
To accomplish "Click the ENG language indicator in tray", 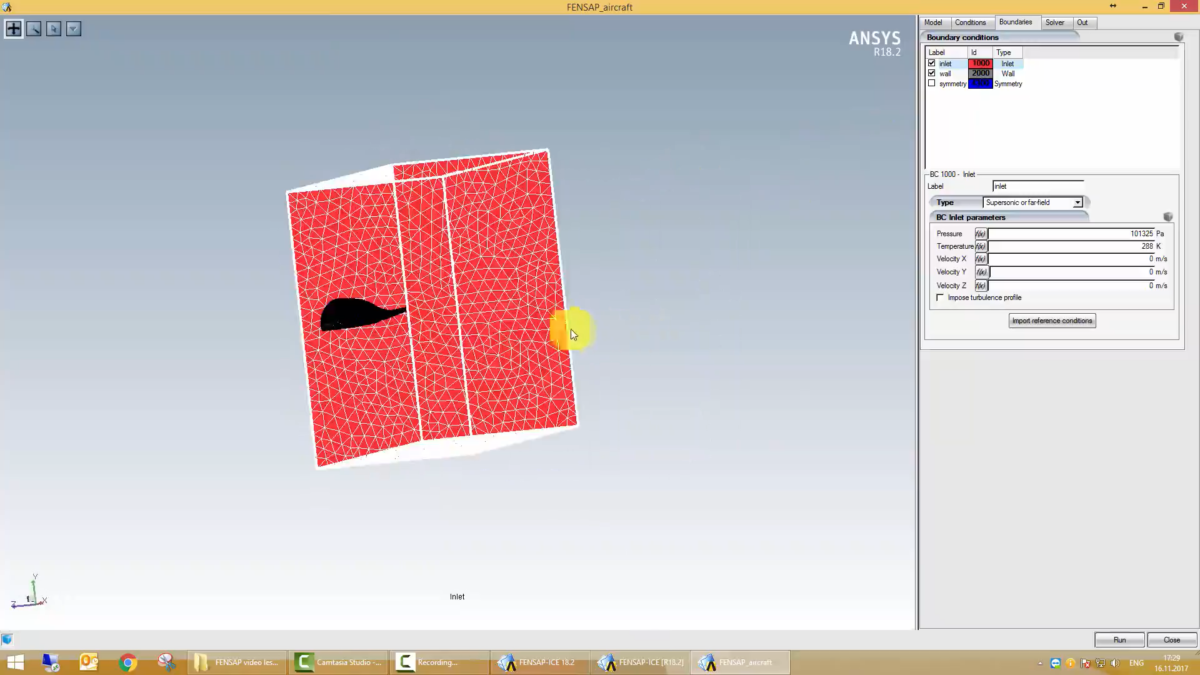I will click(x=1136, y=664).
